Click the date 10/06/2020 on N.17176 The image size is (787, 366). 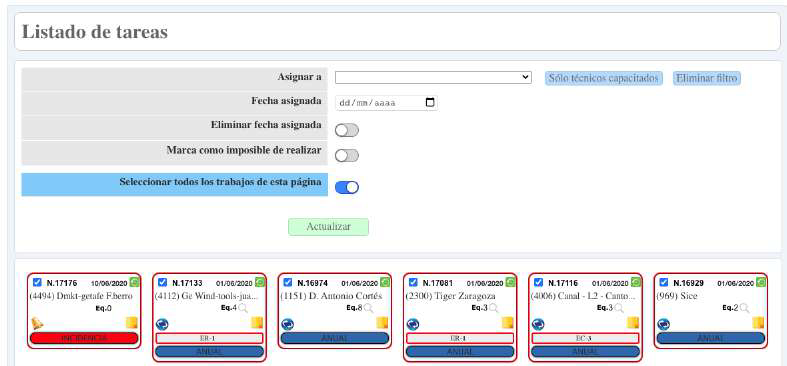point(109,283)
